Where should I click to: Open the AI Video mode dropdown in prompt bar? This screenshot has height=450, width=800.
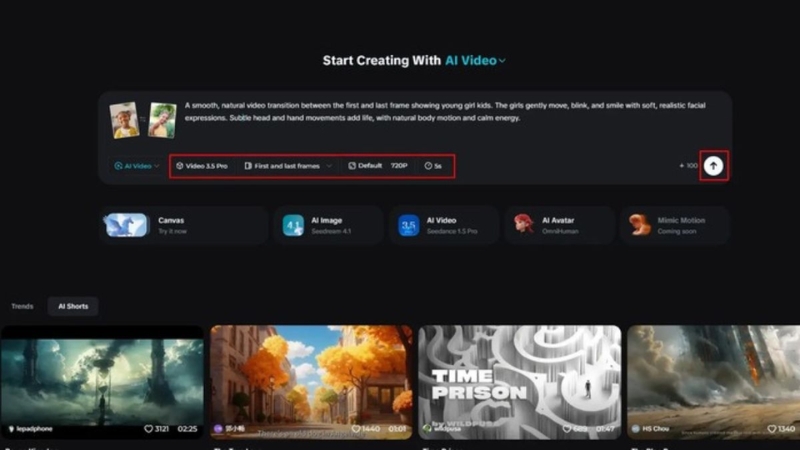click(137, 166)
